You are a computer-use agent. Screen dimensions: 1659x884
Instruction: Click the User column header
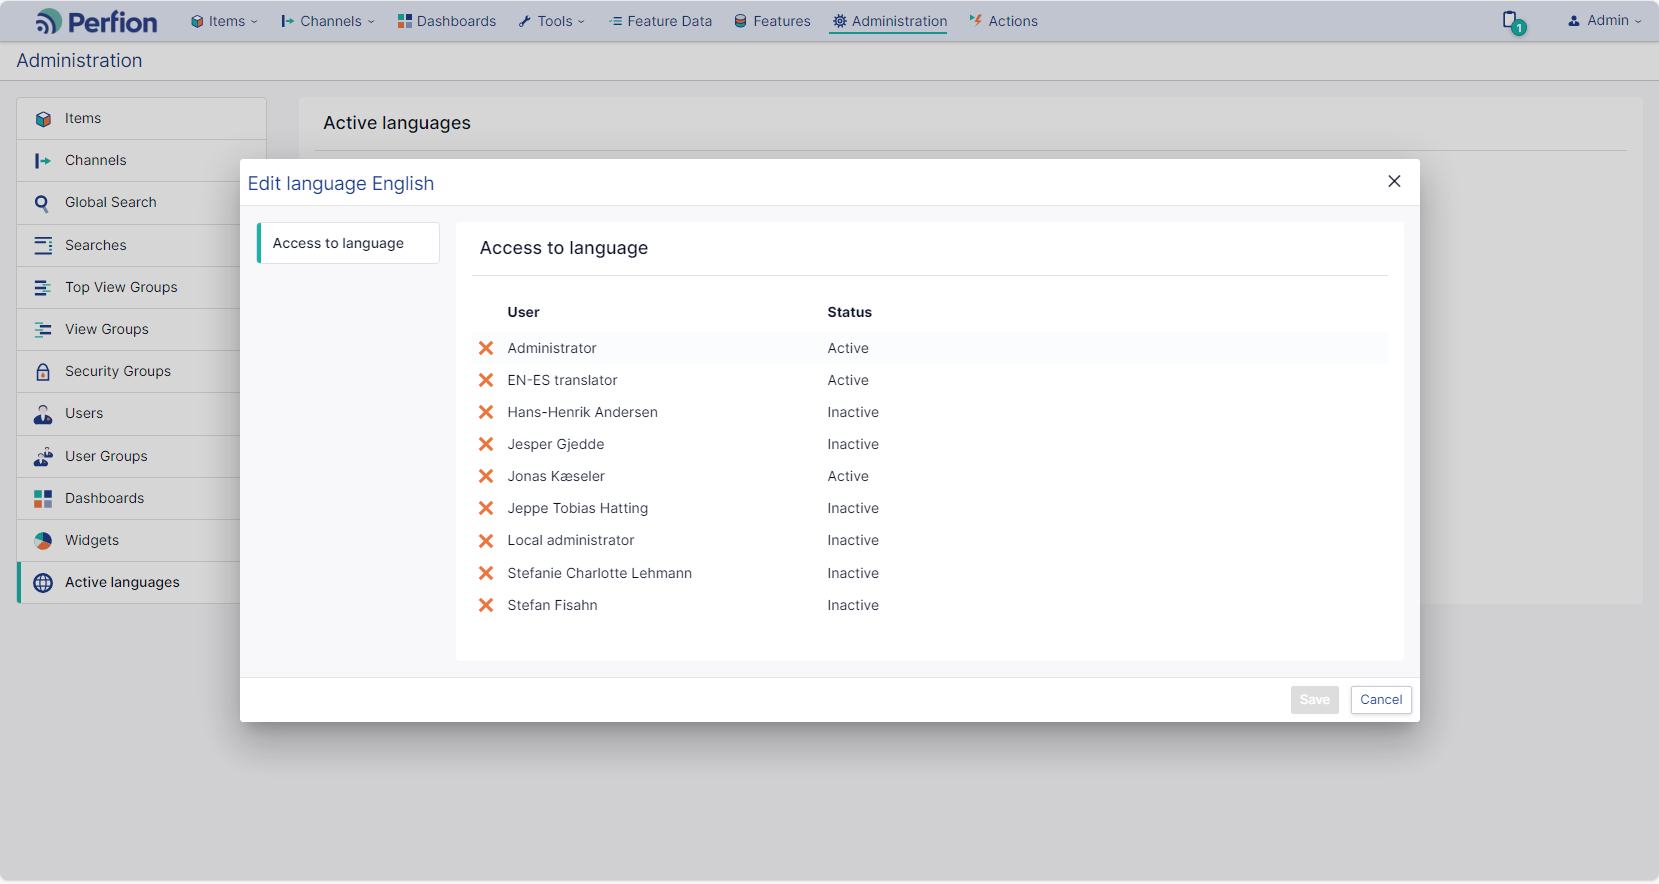pos(523,312)
